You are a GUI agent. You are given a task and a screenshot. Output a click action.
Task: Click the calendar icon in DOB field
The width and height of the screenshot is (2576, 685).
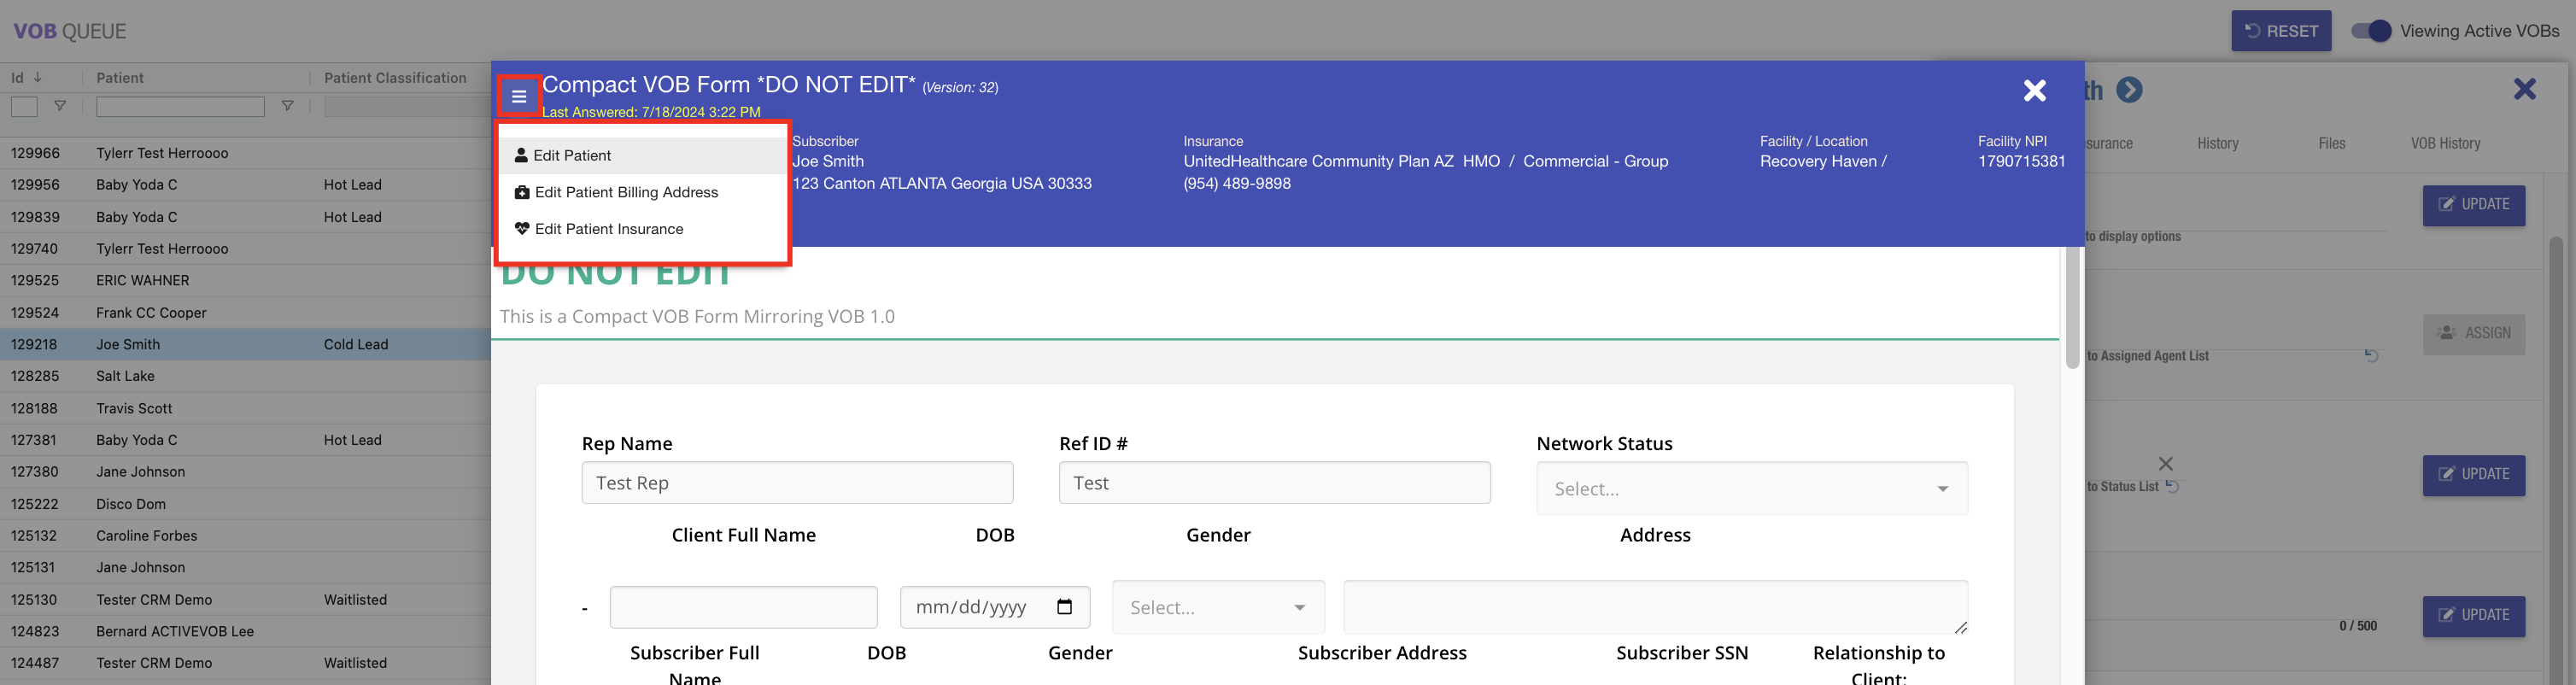click(x=1064, y=607)
